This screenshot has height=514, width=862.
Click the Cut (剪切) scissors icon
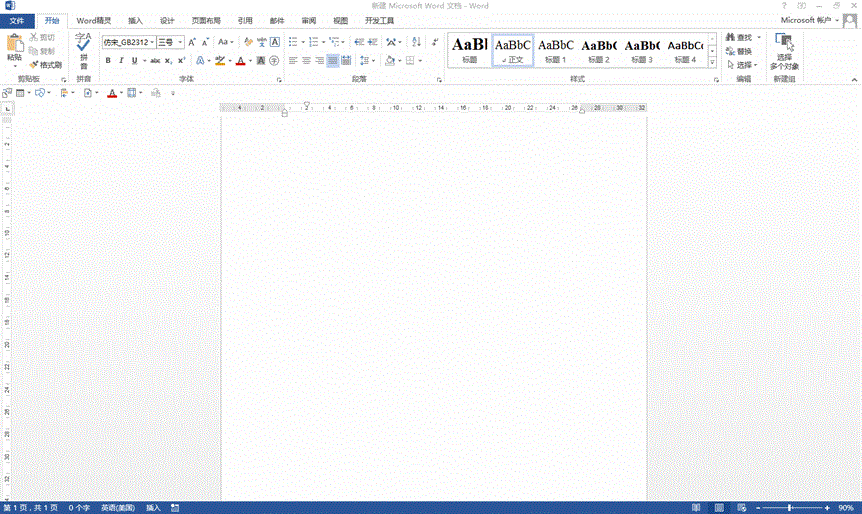34,37
